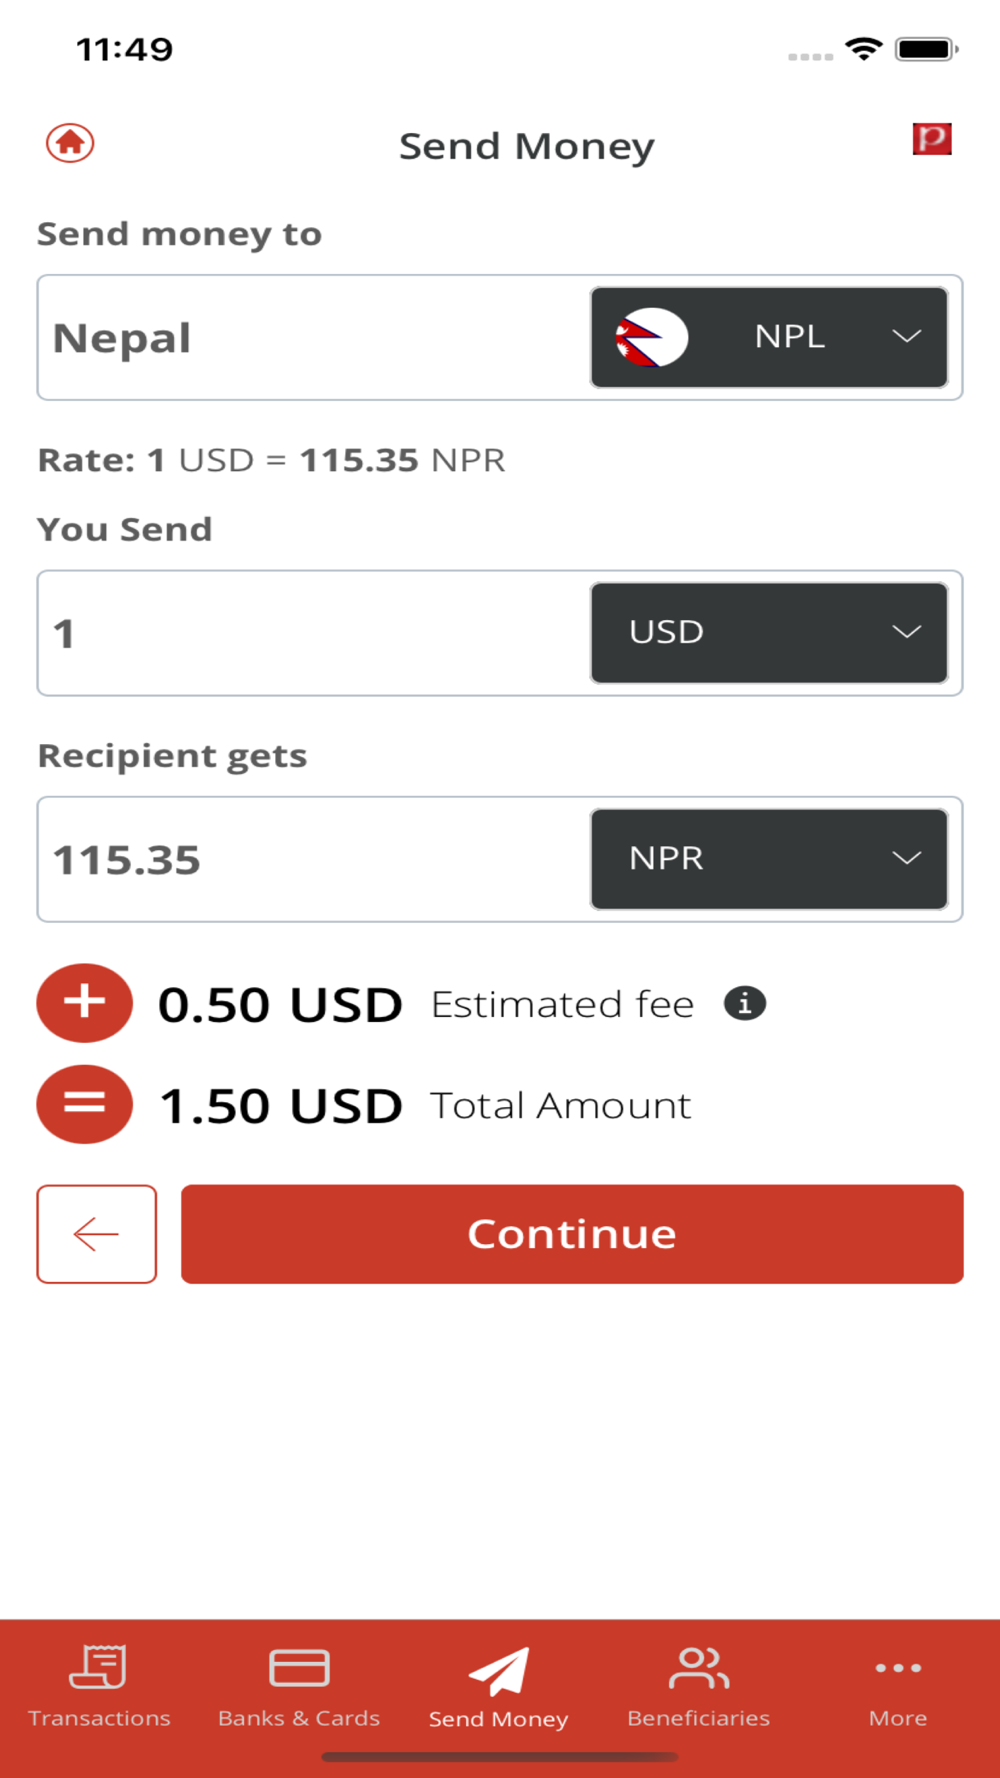Tap the home icon in header
Viewport: 1000px width, 1778px height.
pos(70,143)
